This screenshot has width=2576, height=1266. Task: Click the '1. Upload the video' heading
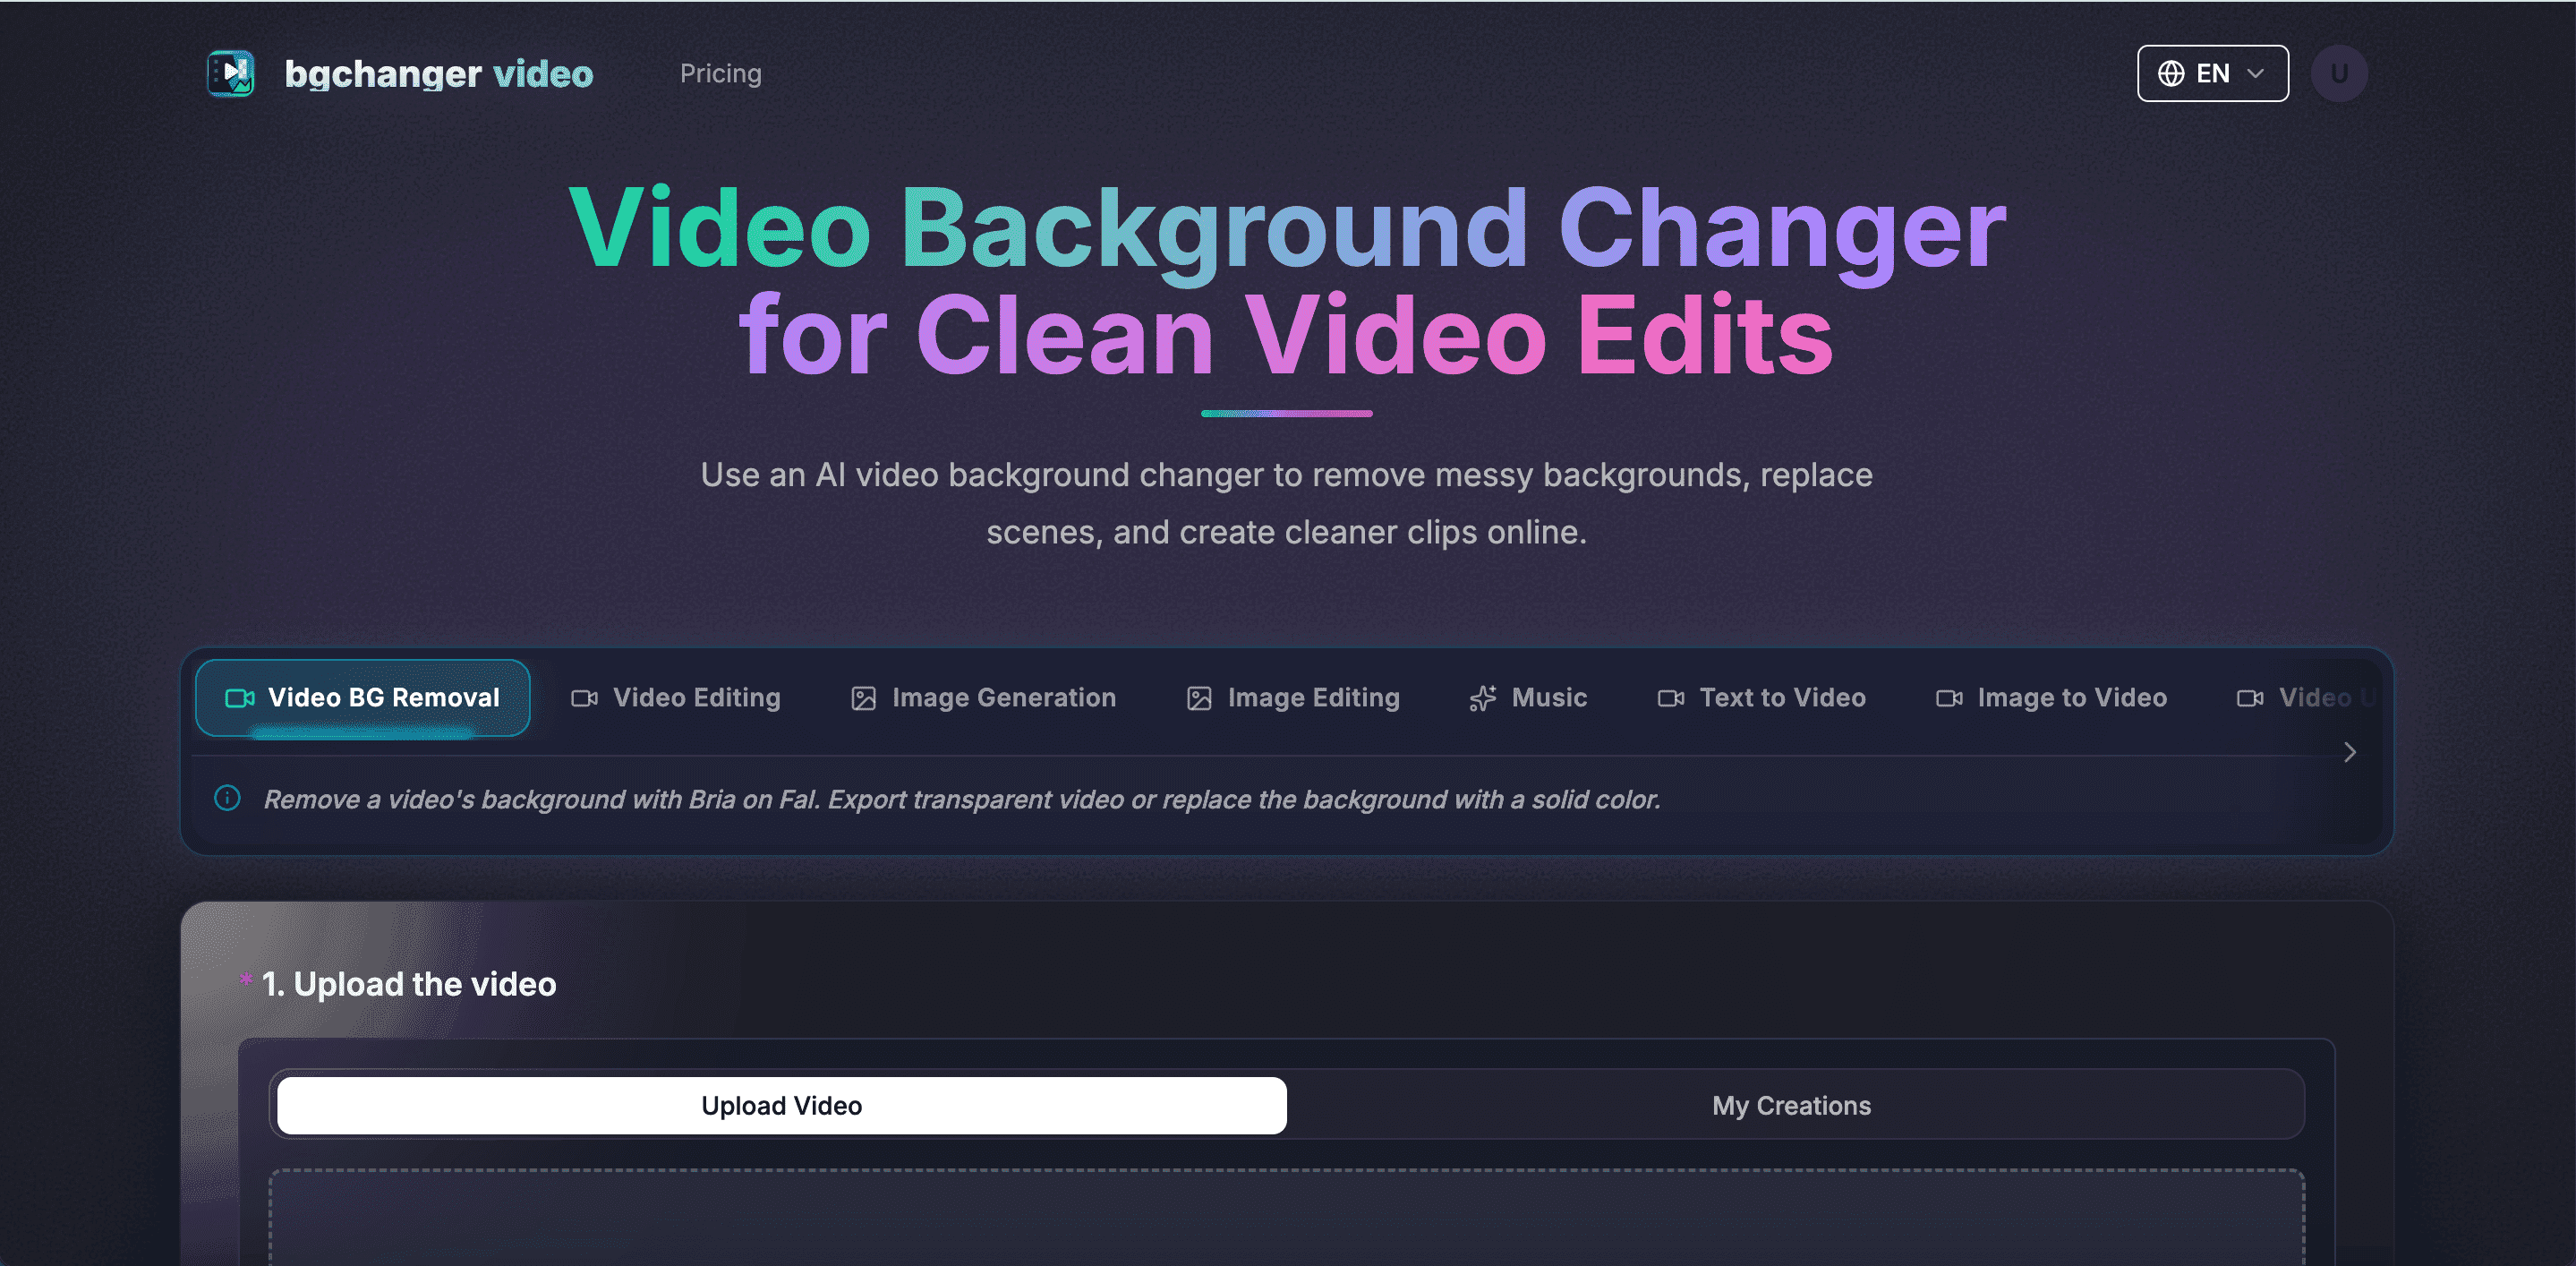tap(408, 984)
